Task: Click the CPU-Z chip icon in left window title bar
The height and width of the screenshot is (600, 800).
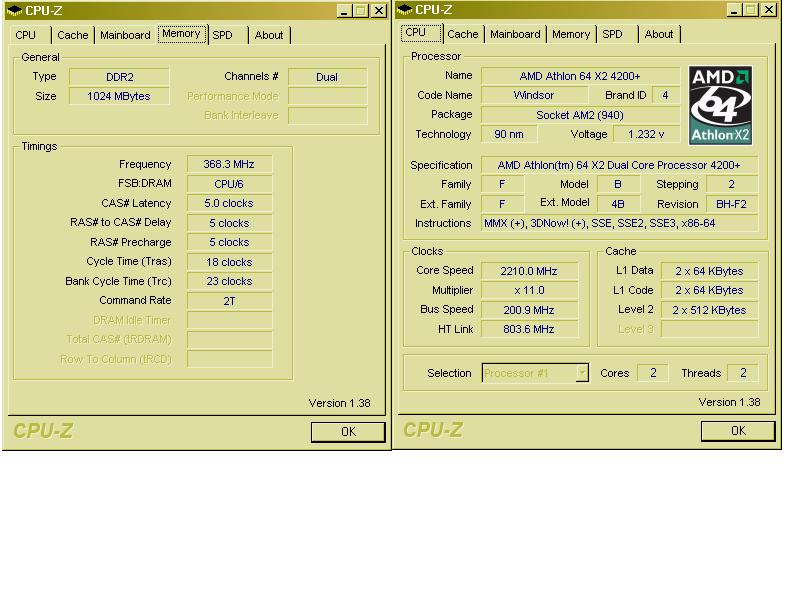Action: [14, 10]
